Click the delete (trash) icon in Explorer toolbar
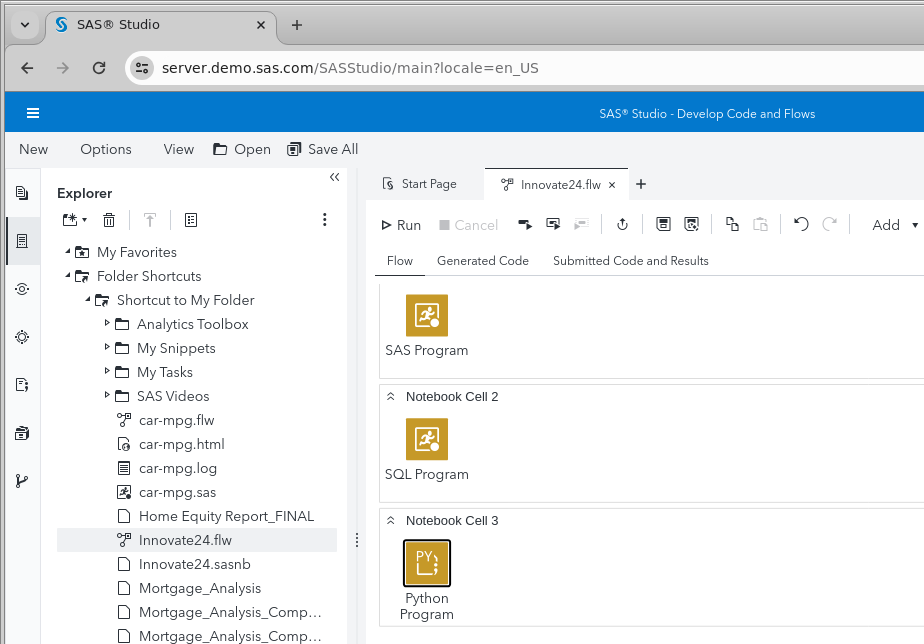924x644 pixels. [109, 219]
